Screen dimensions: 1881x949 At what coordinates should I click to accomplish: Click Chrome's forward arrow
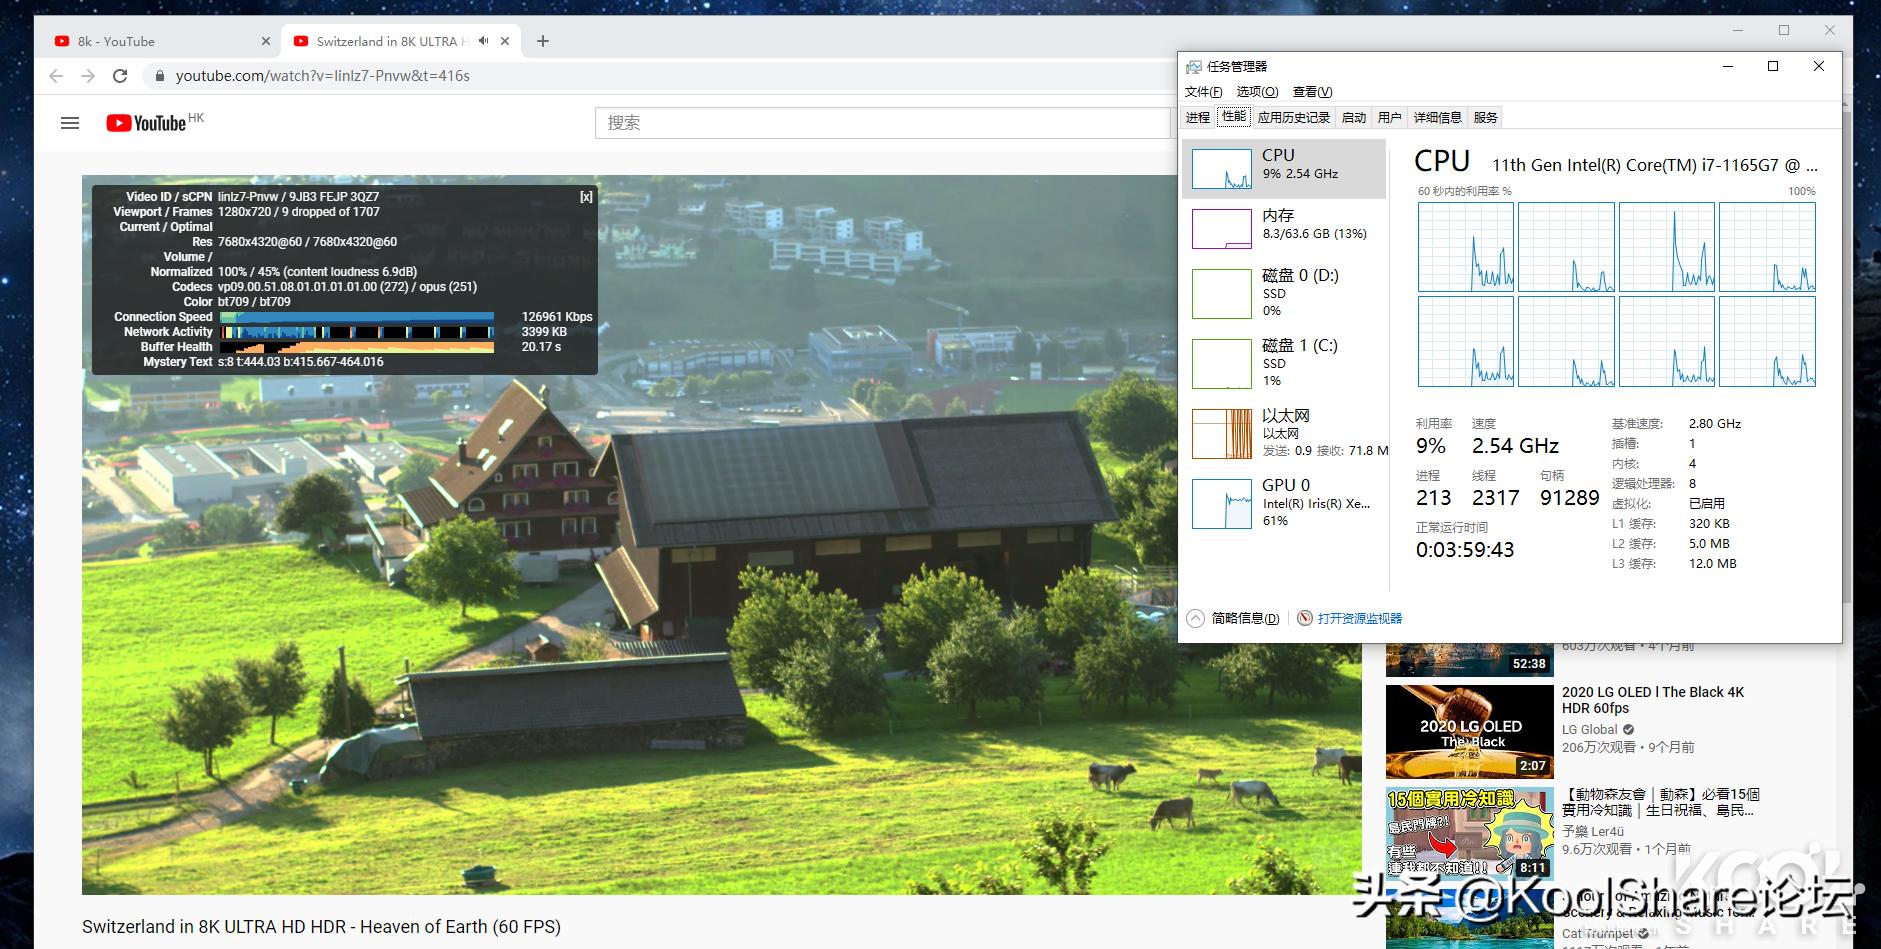[88, 76]
